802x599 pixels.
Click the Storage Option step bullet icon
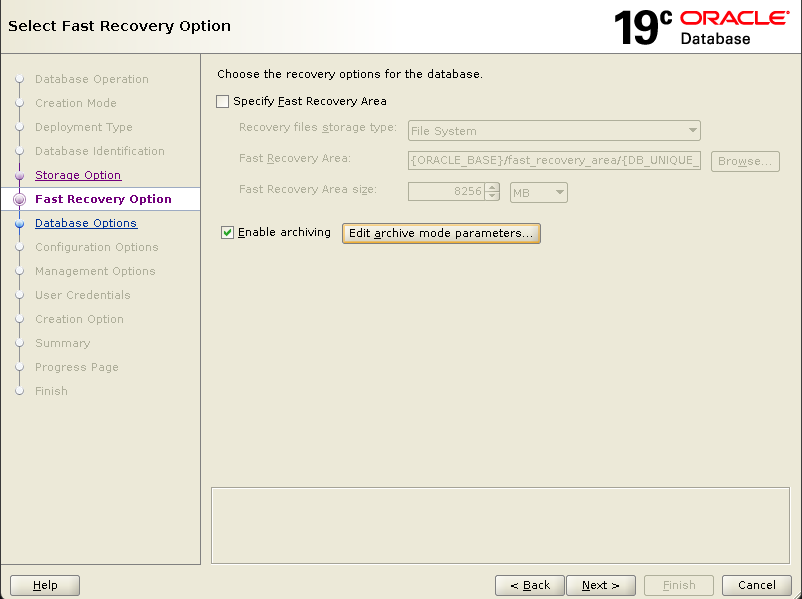click(x=19, y=175)
